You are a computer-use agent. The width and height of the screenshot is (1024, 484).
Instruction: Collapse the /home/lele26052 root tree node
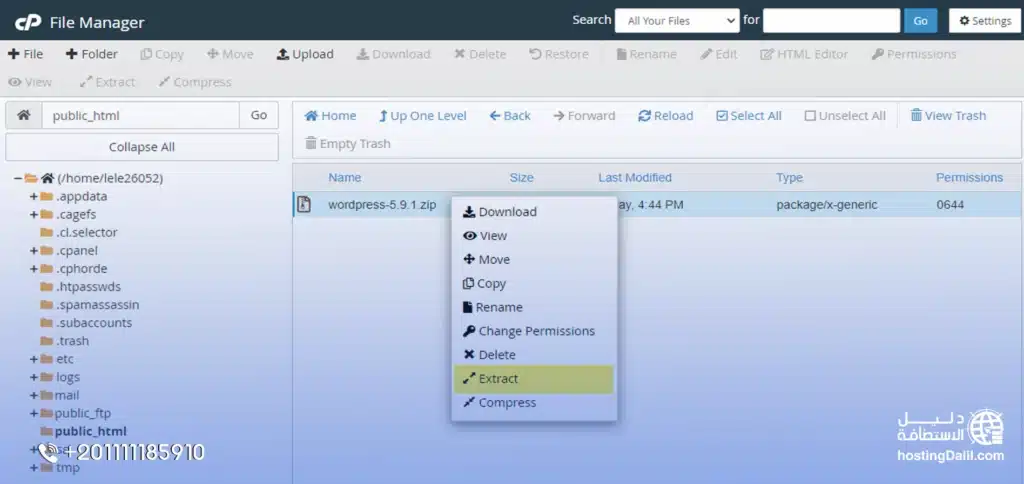coord(18,178)
